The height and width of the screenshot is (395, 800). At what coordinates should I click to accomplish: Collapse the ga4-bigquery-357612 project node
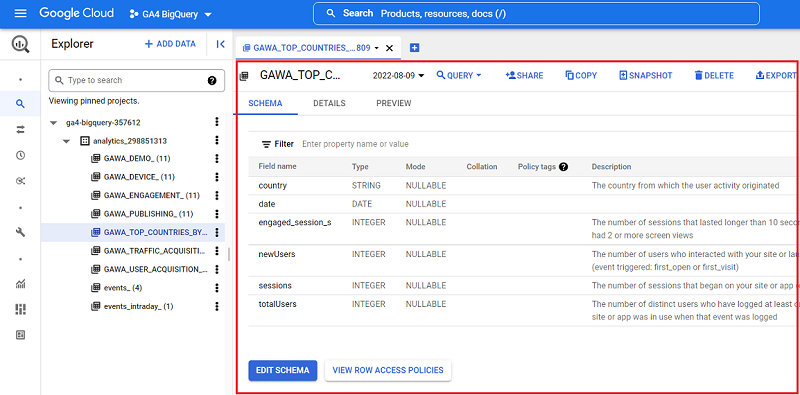54,123
